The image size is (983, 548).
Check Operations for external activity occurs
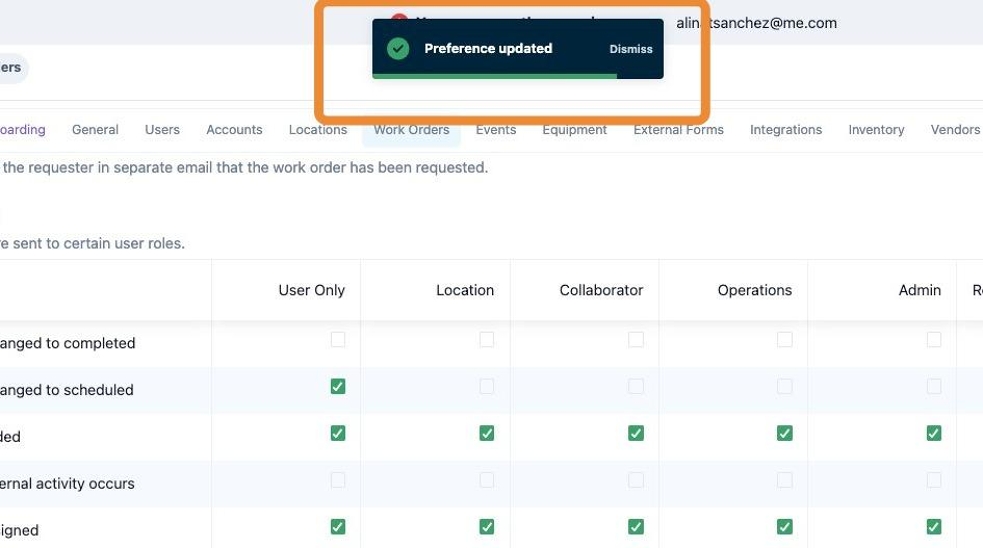click(784, 480)
